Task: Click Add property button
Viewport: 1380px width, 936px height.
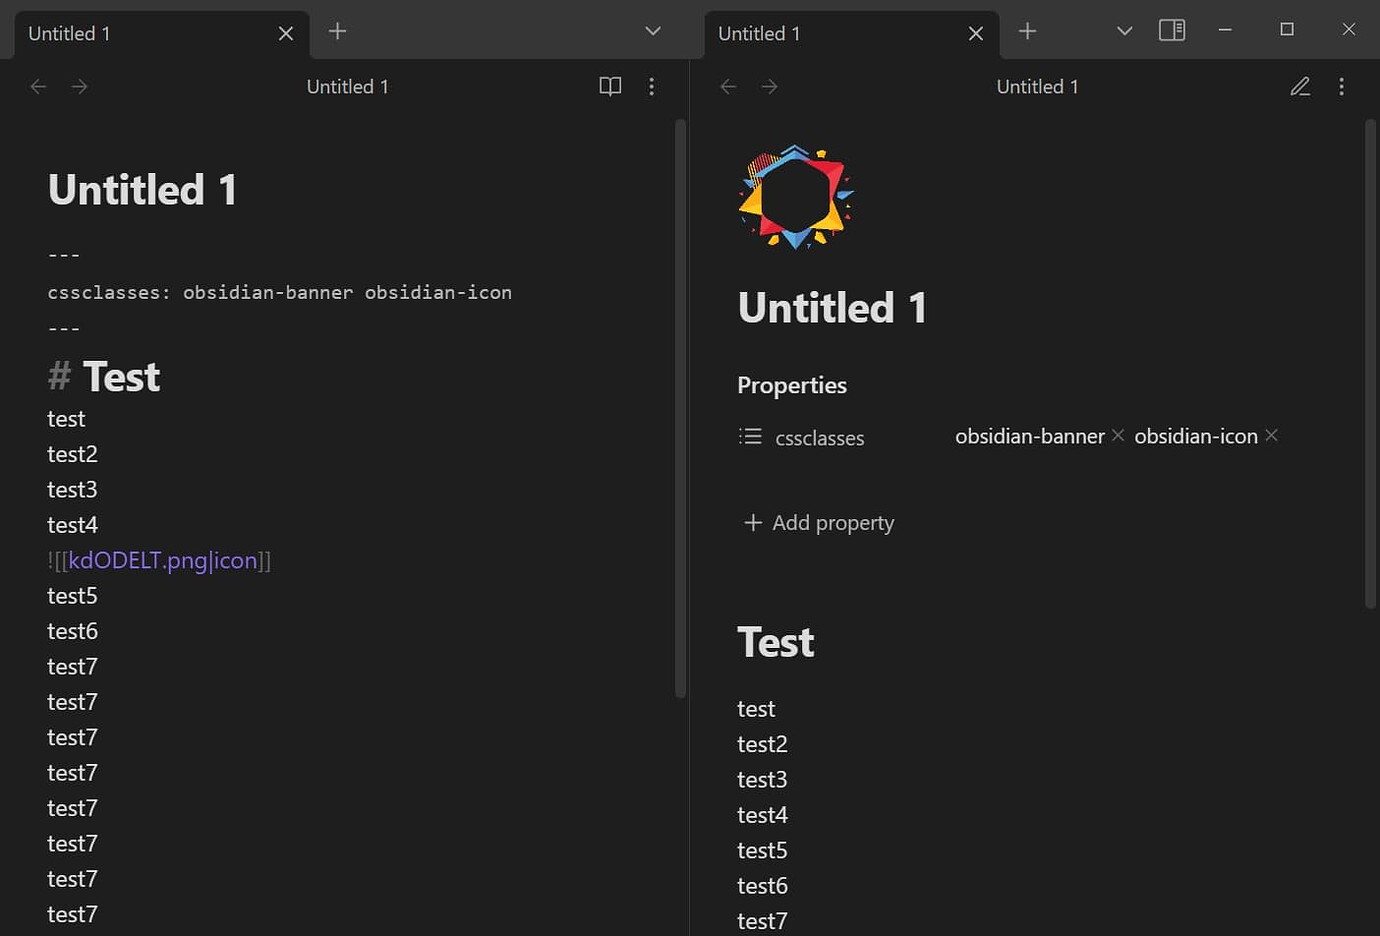Action: 819,523
